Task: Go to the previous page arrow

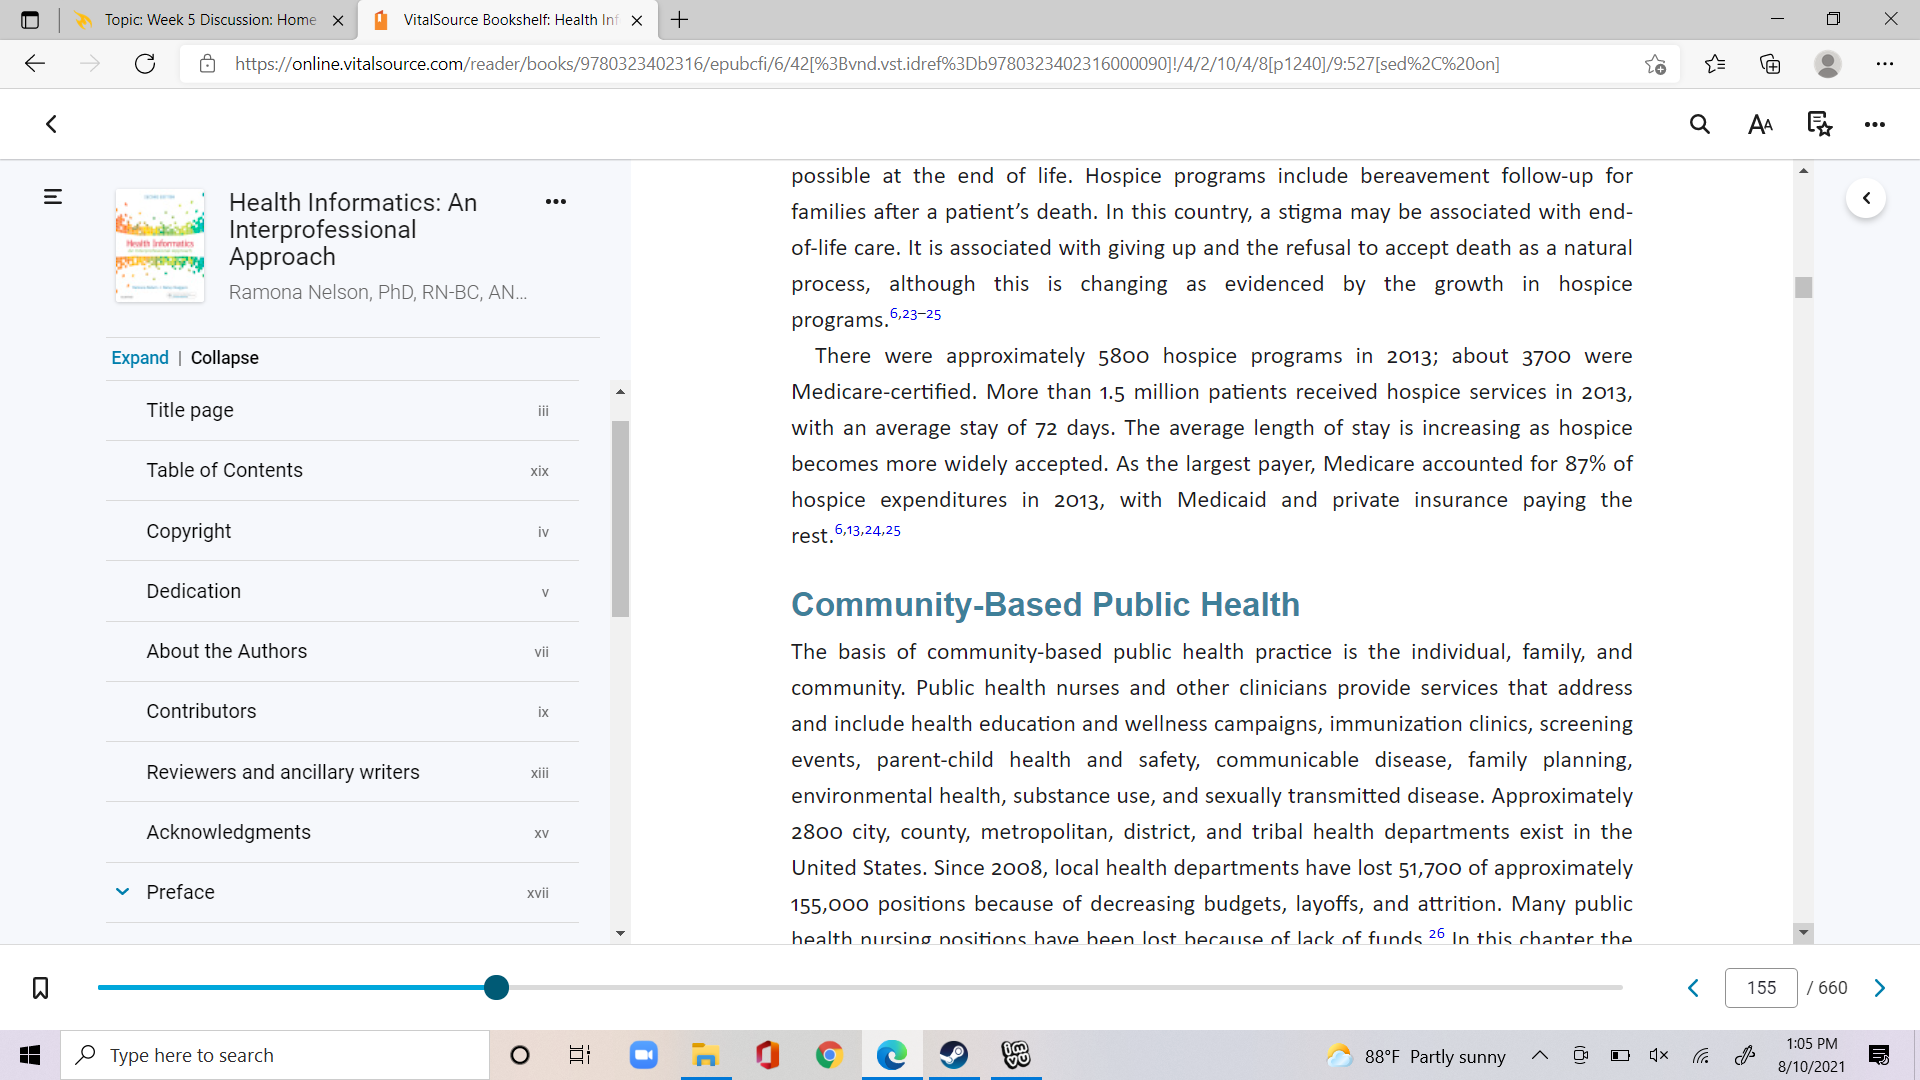Action: (x=1693, y=988)
